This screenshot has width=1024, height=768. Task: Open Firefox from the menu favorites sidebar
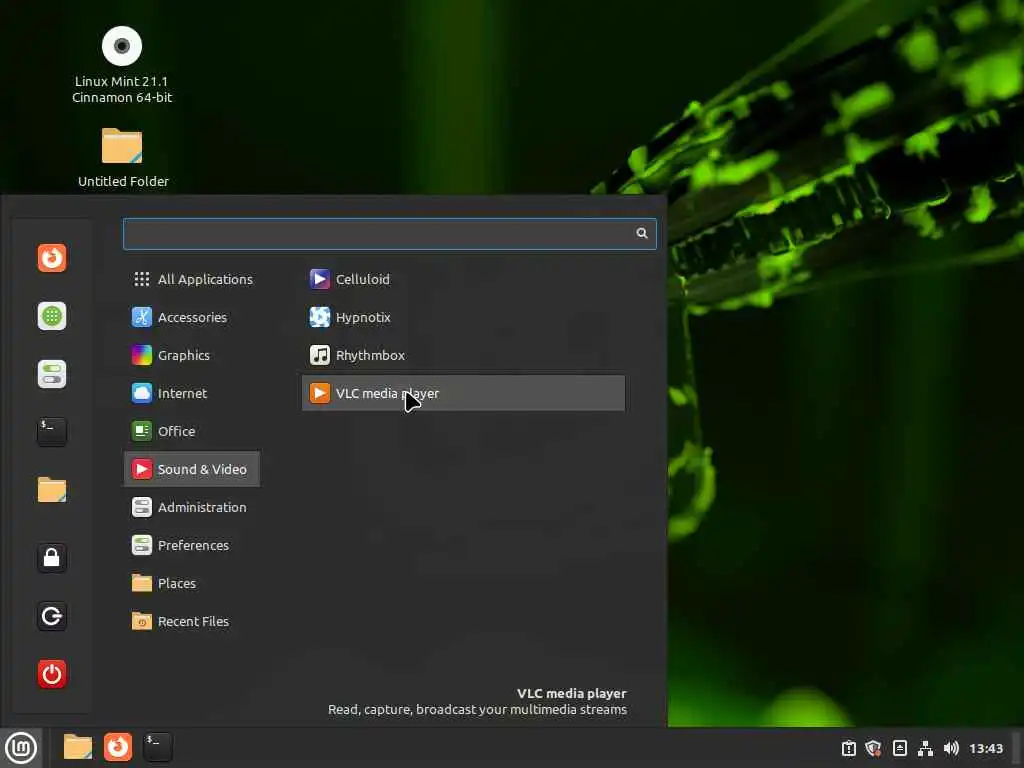click(52, 258)
